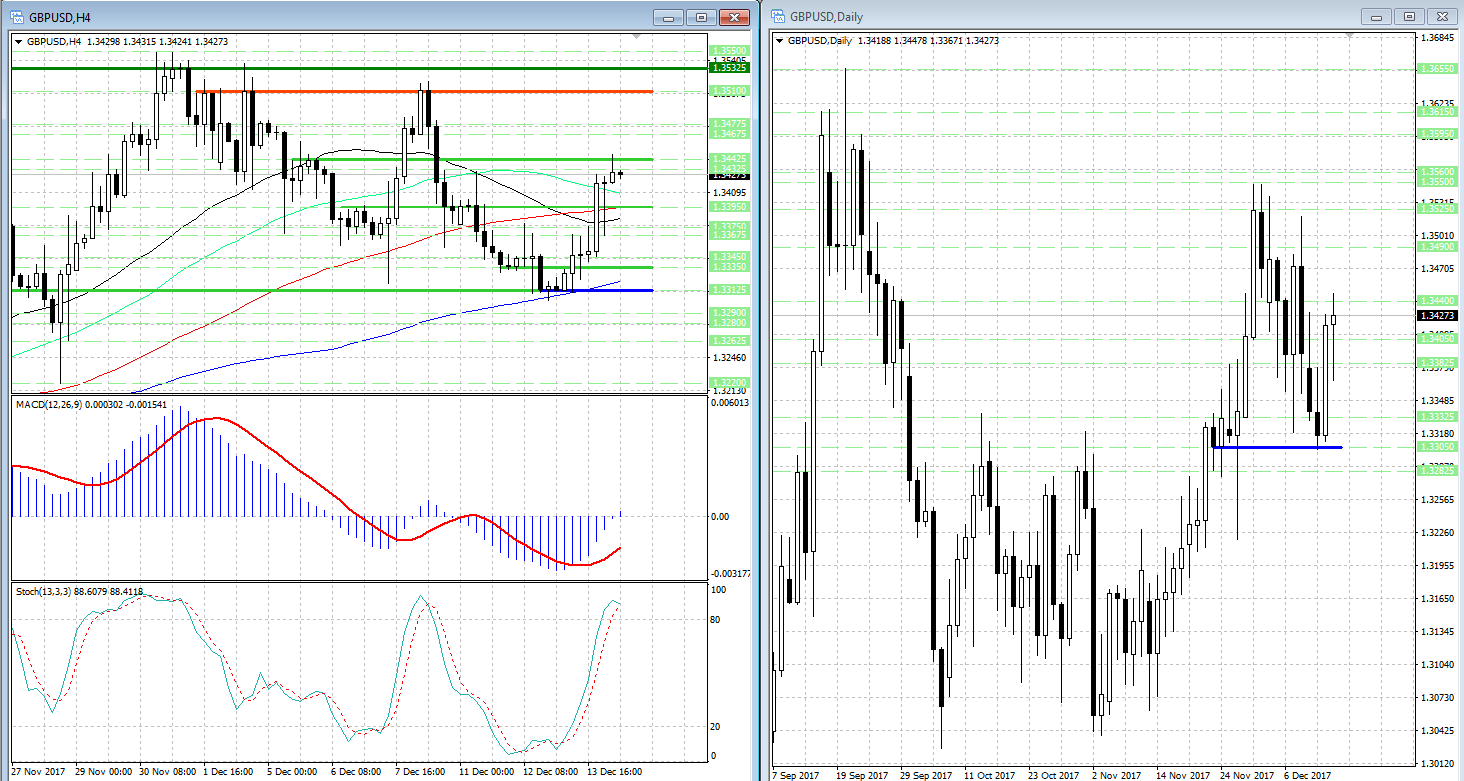Screen dimensions: 1464x781
Task: Close the GBPUSD,Daily chart window
Action: 1442,17
